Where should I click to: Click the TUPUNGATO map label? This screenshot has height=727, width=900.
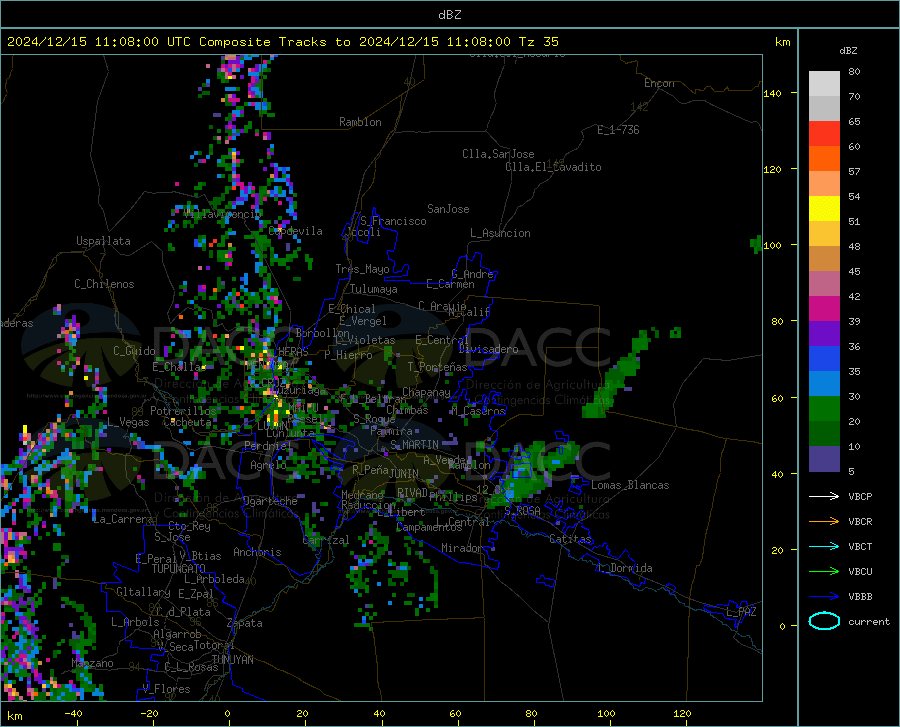179,569
